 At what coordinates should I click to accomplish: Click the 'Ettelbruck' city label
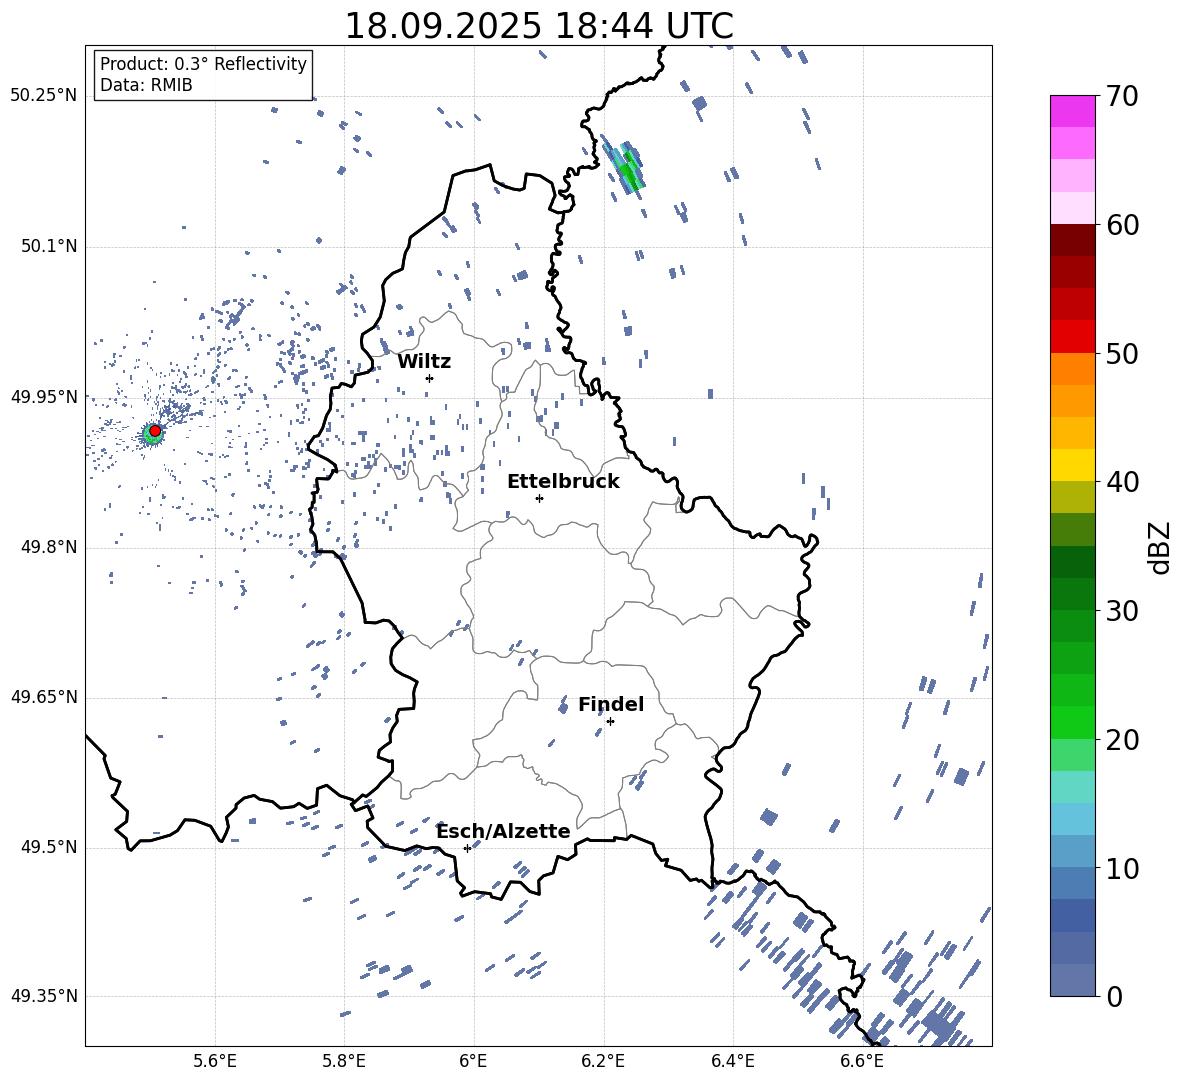click(563, 482)
